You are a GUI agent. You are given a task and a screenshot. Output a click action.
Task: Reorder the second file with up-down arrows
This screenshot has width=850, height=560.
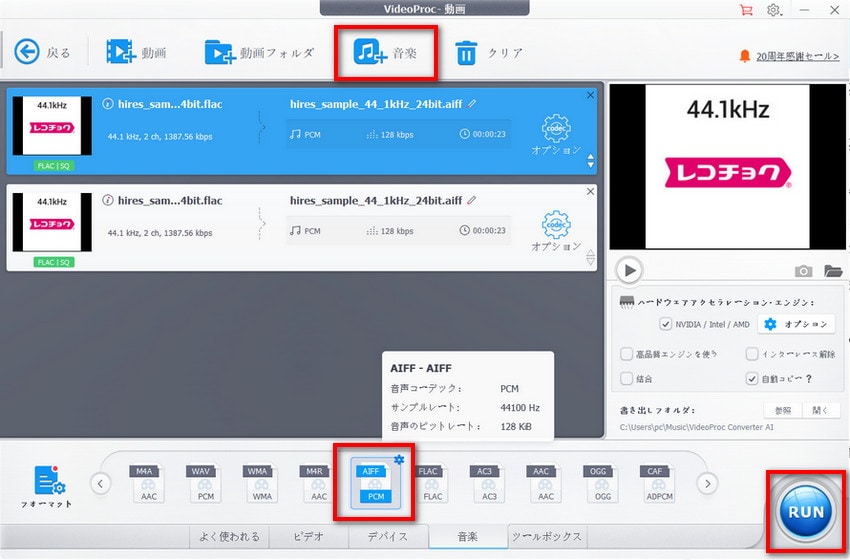[590, 258]
